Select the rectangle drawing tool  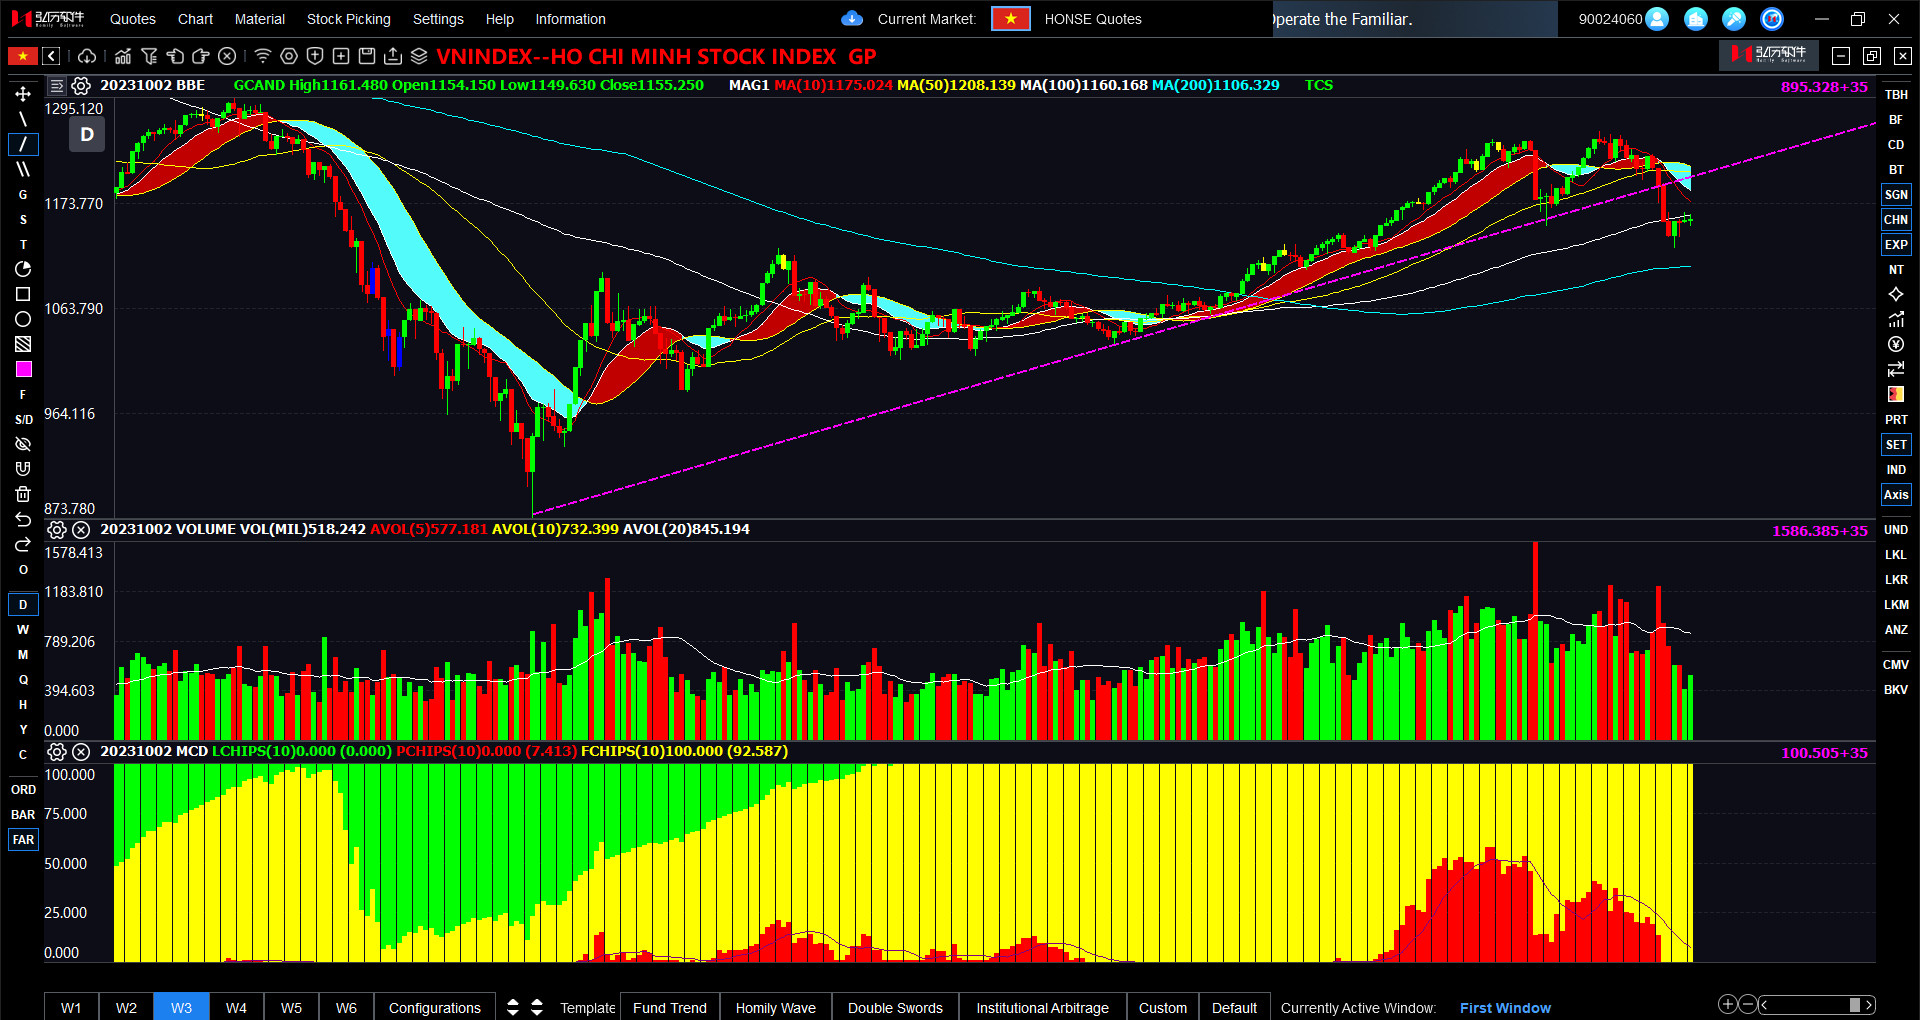click(x=23, y=294)
